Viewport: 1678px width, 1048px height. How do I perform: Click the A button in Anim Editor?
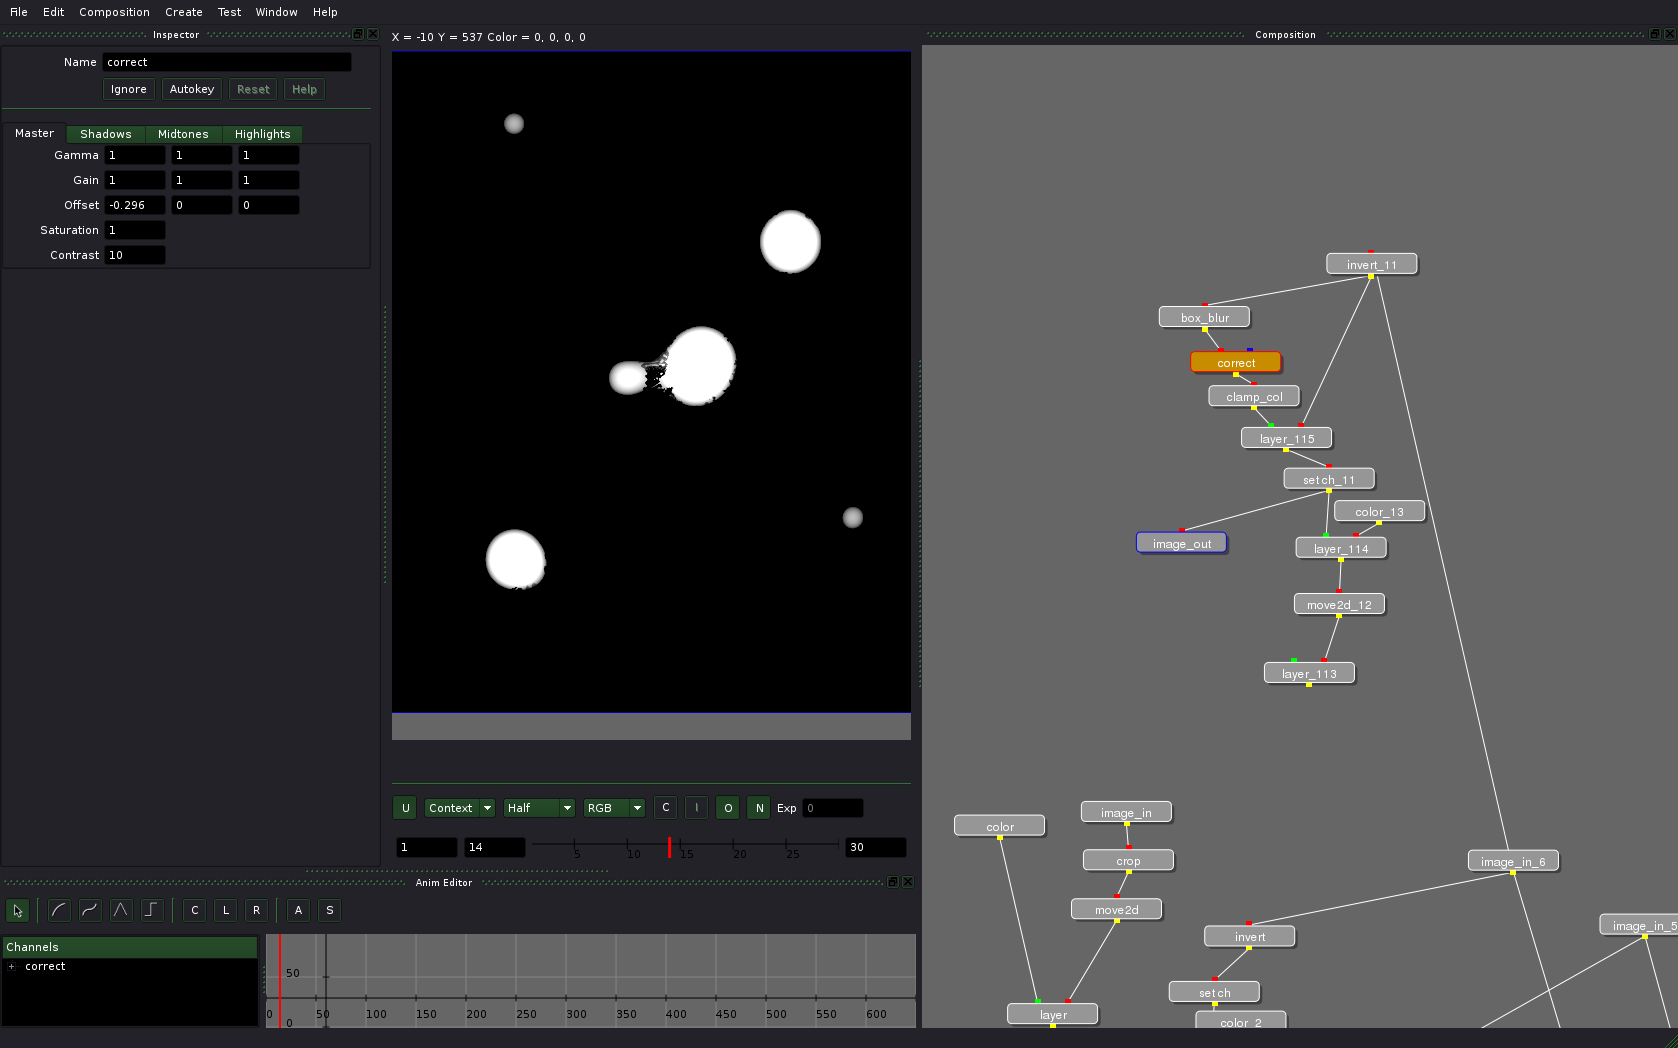click(298, 910)
